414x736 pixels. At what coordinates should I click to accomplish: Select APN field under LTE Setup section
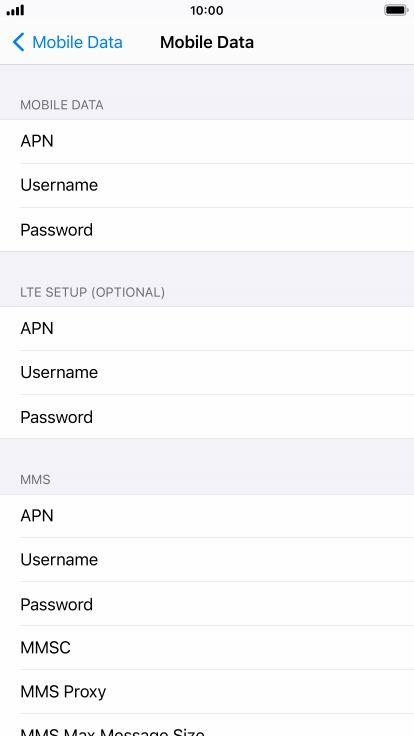click(x=207, y=329)
